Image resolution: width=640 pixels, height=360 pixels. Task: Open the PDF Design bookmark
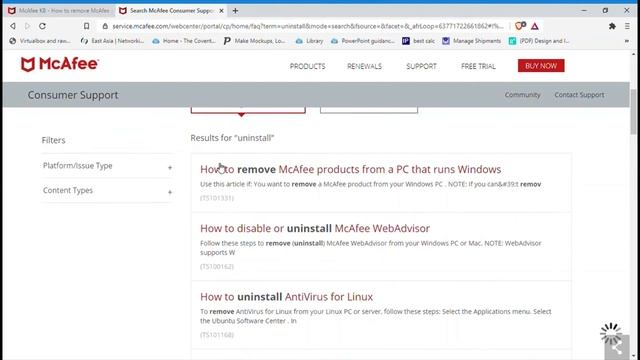(539, 41)
